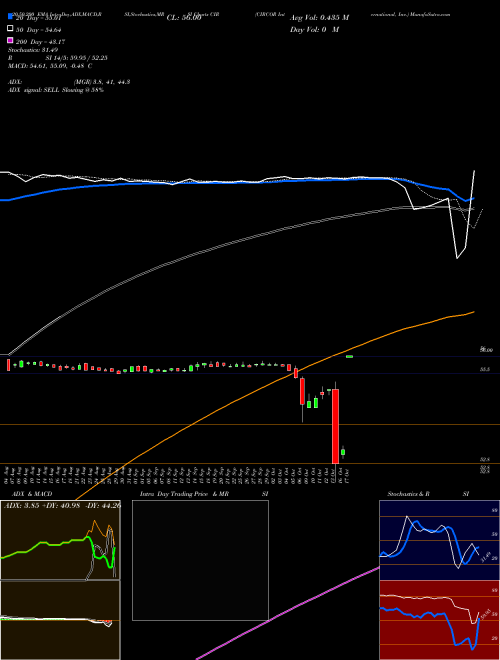Click the green mark at the 56.00 price level
The image size is (500, 660).
(x=349, y=357)
